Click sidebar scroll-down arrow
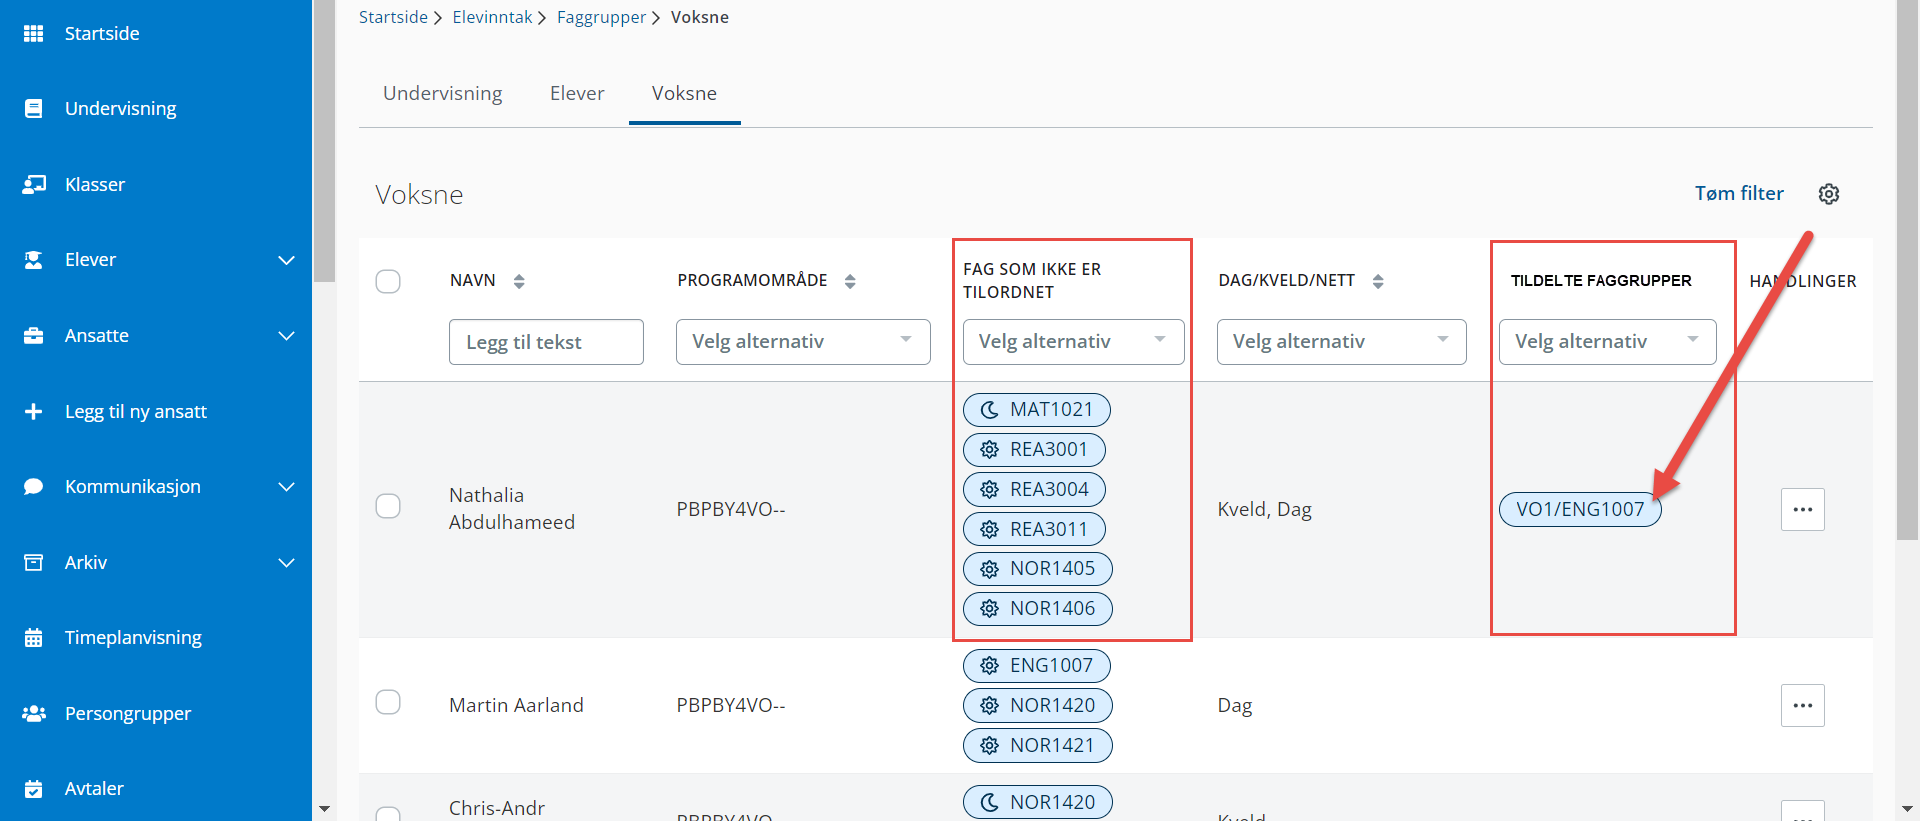The image size is (1920, 821). [324, 808]
